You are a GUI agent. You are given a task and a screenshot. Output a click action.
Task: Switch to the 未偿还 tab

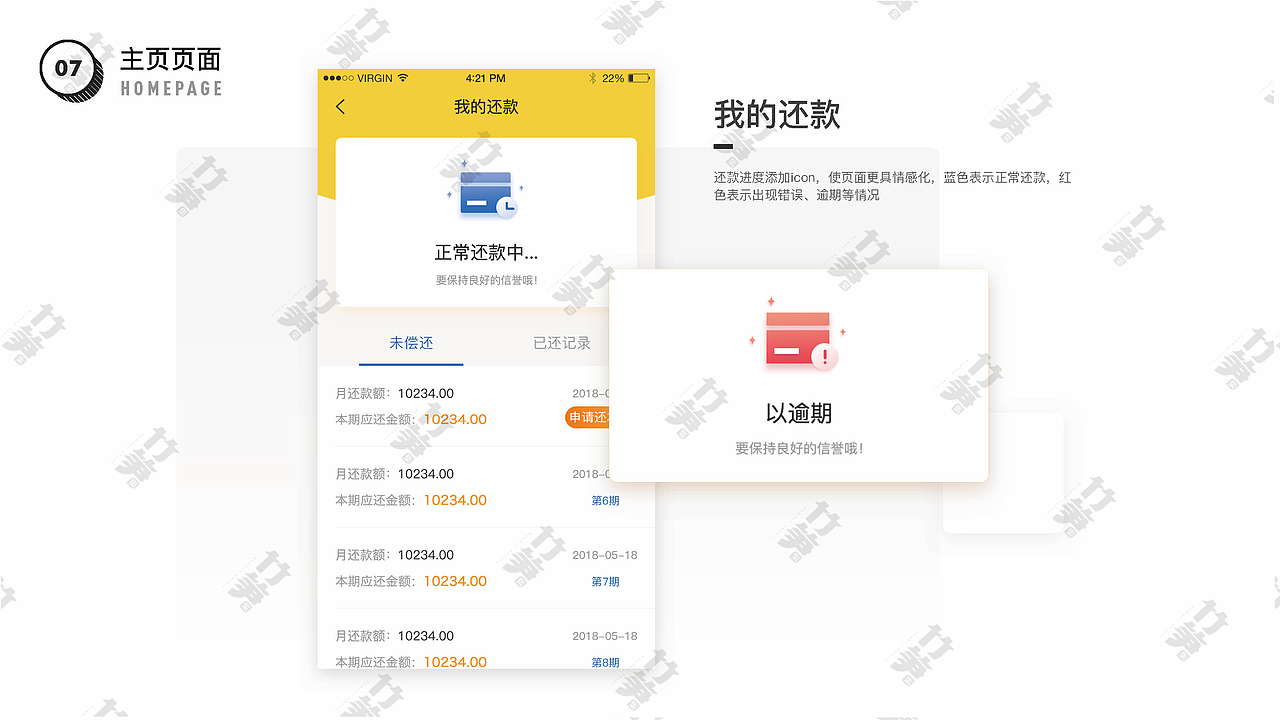(x=411, y=342)
